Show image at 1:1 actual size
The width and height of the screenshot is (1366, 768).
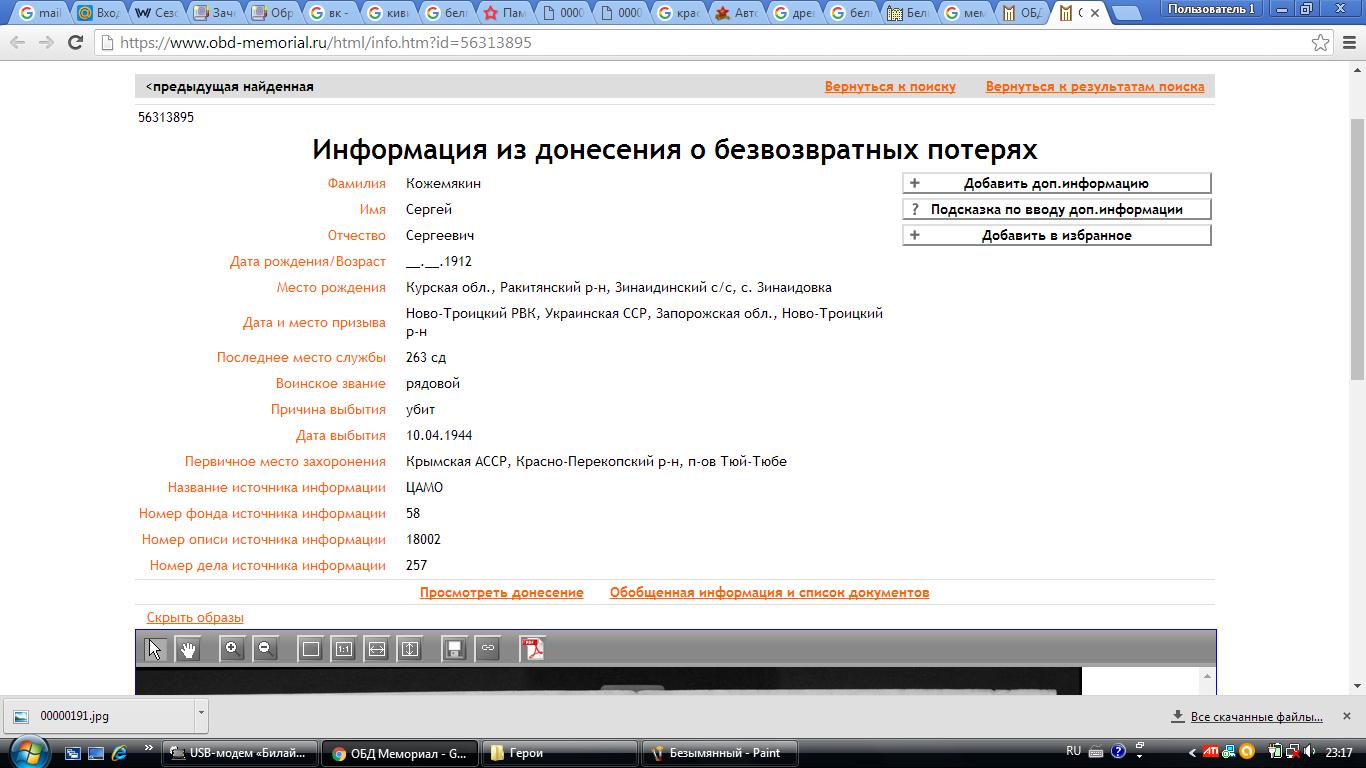[343, 649]
